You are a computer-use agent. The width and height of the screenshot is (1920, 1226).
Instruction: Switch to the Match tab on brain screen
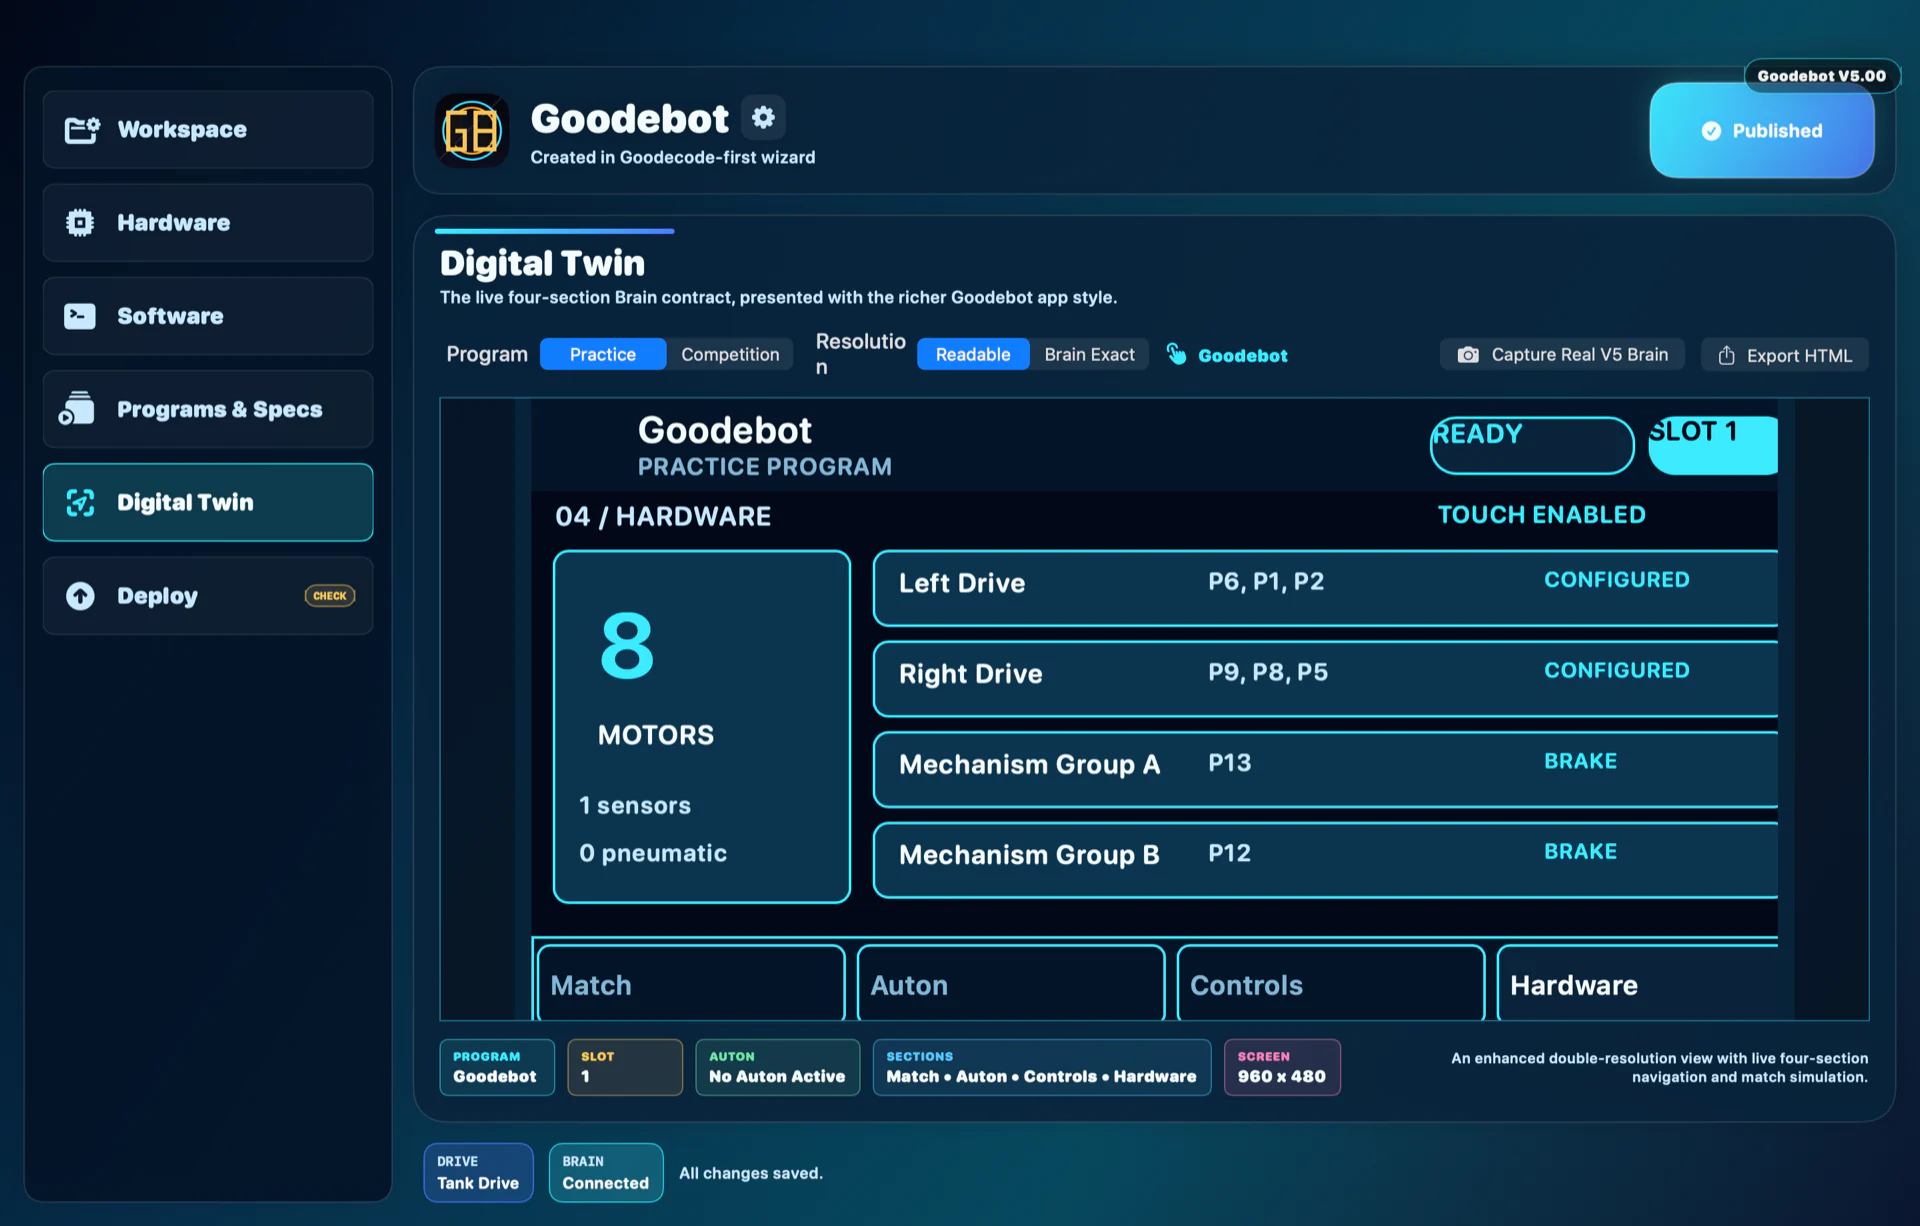(x=691, y=984)
